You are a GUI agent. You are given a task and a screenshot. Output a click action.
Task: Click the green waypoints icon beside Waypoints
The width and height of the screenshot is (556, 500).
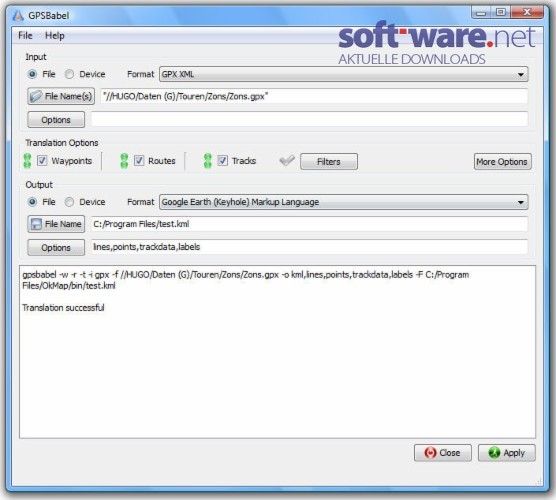point(27,161)
